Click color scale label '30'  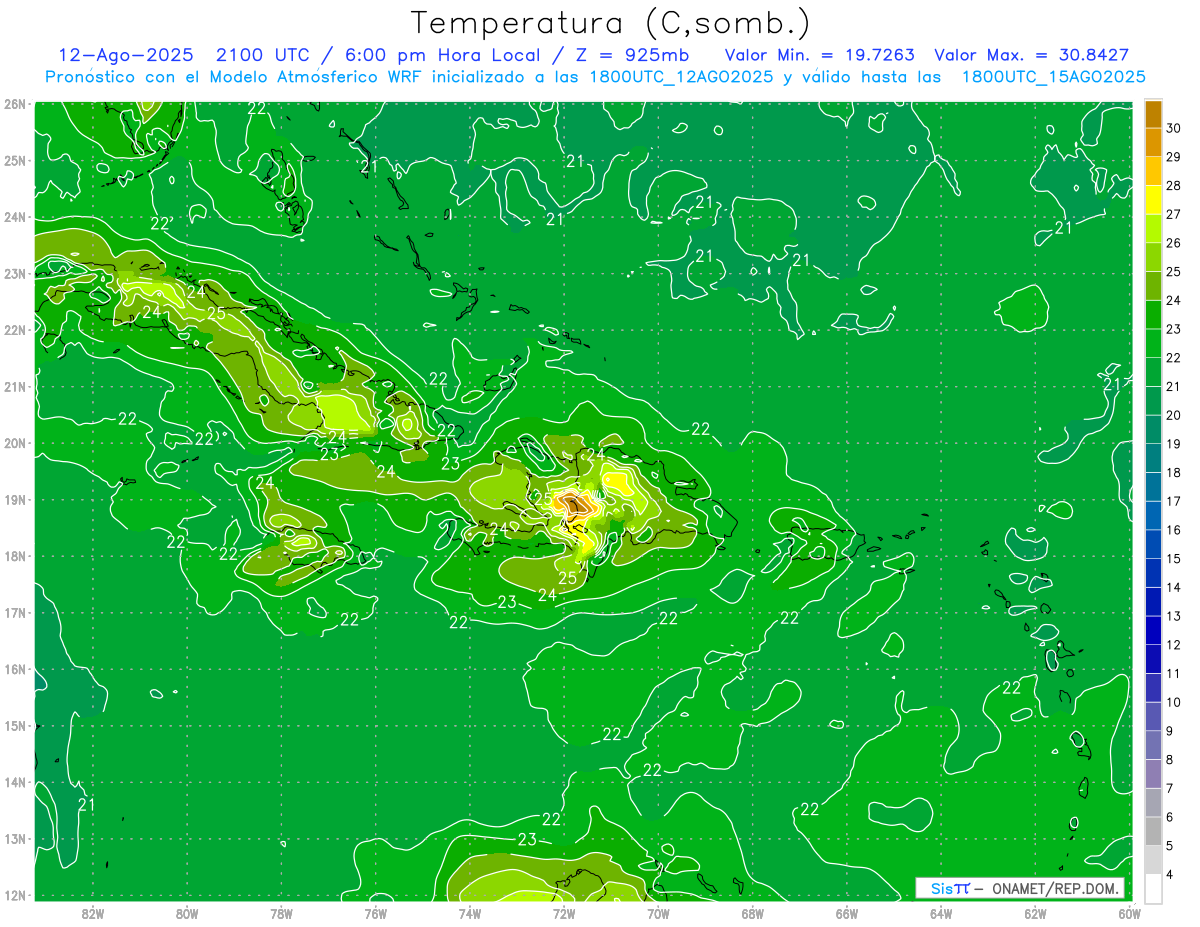[1173, 128]
